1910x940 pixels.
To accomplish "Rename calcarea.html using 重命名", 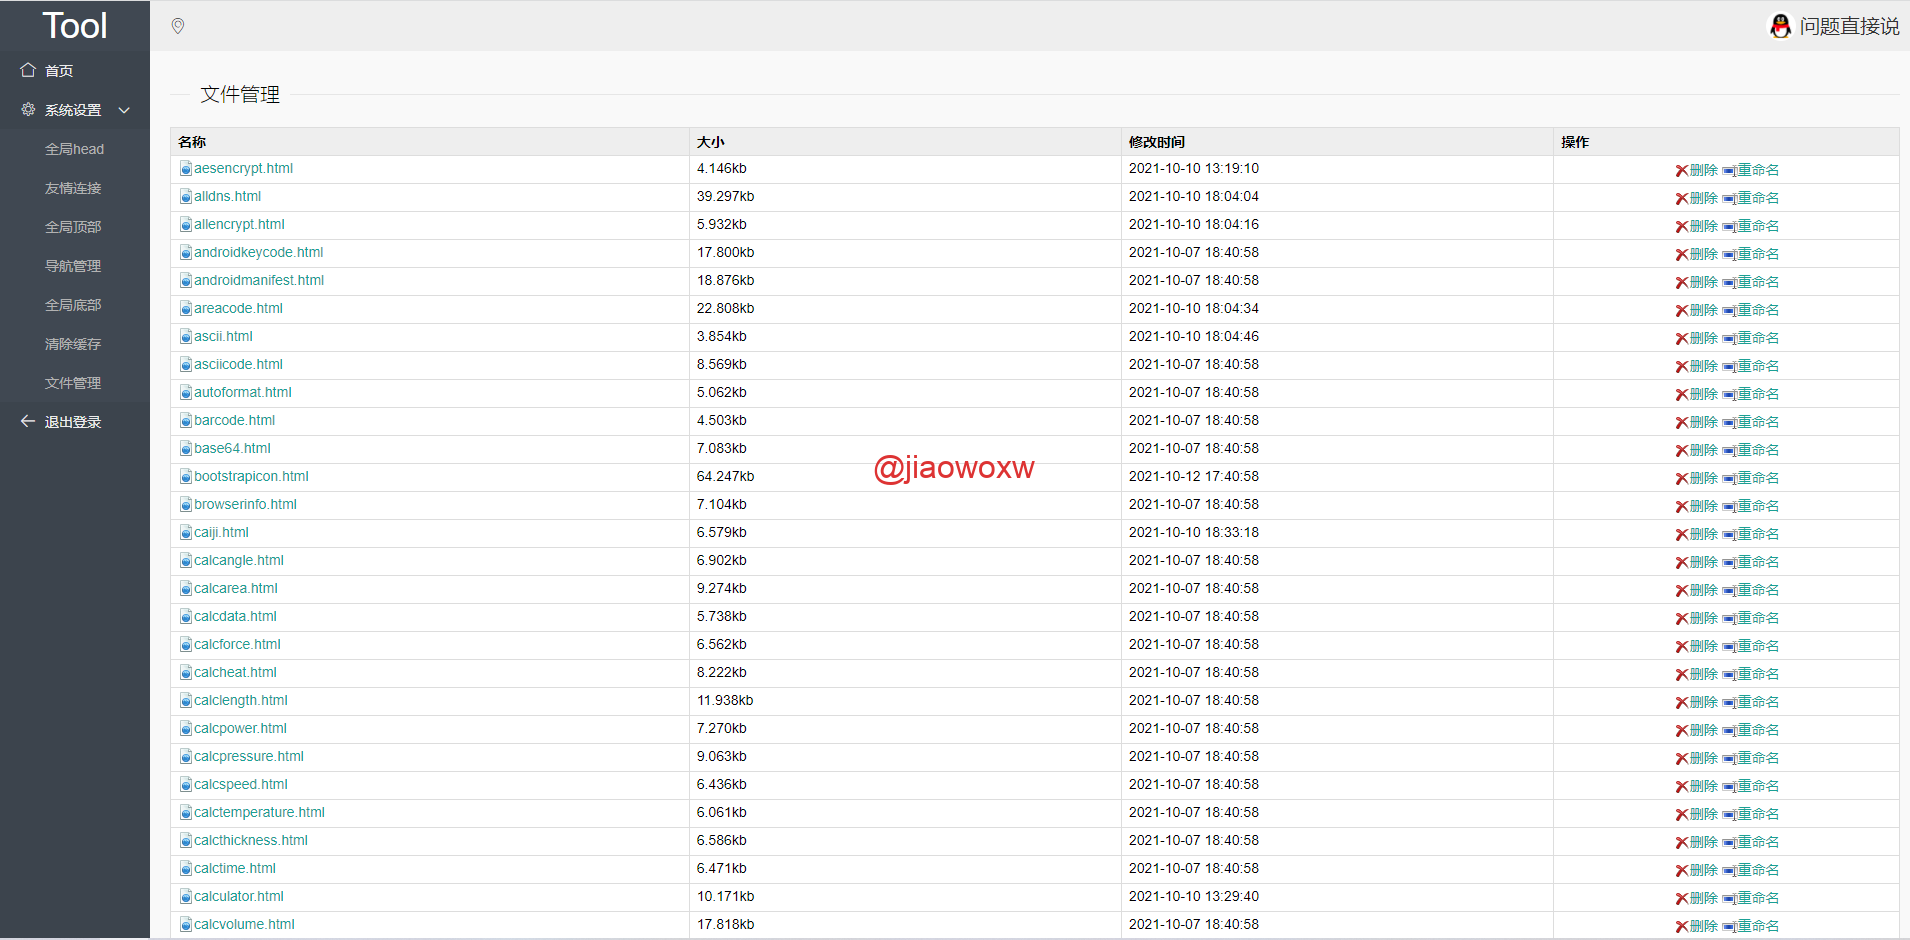I will click(1751, 590).
